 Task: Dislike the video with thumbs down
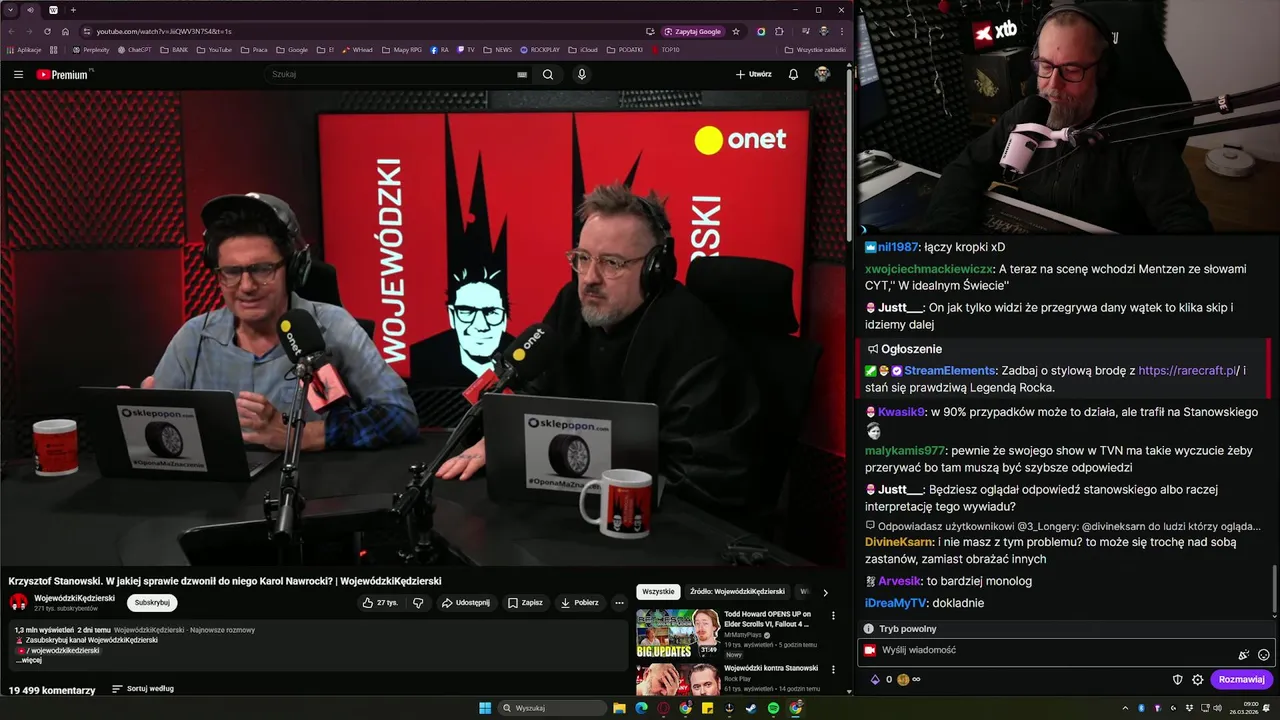pos(418,603)
